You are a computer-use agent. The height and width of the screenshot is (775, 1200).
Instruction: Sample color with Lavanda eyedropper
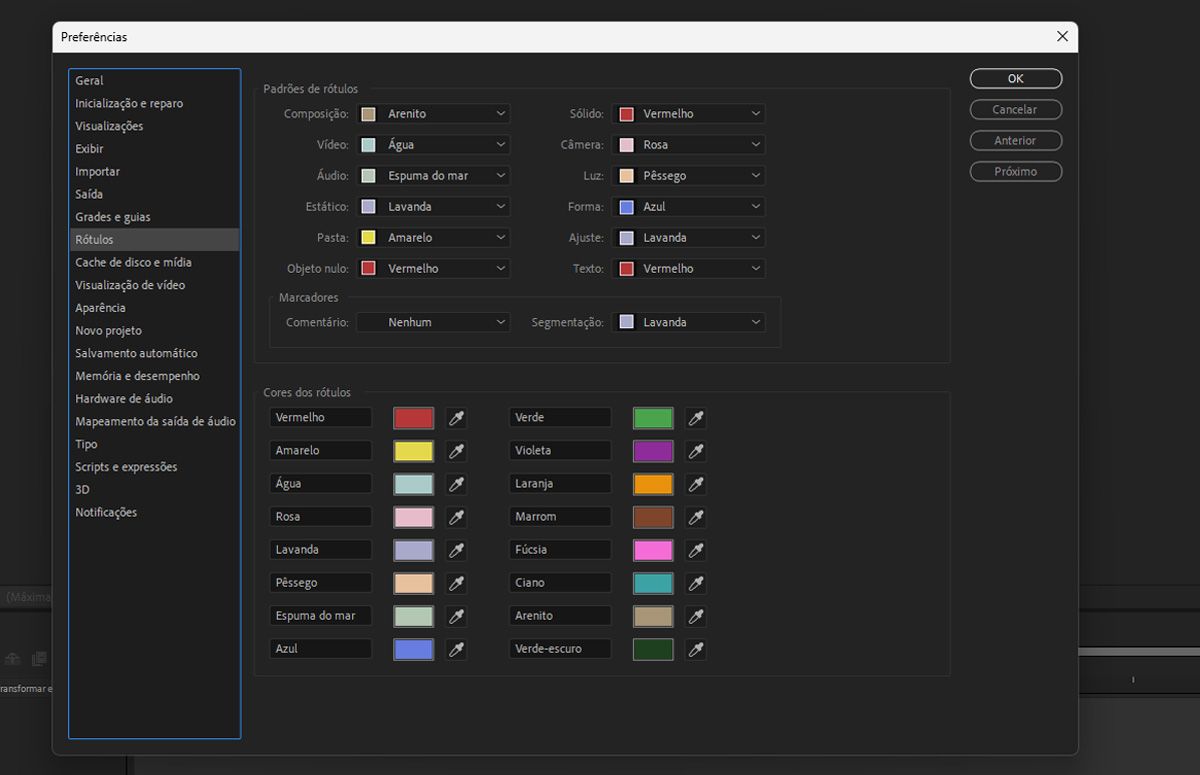tap(456, 550)
